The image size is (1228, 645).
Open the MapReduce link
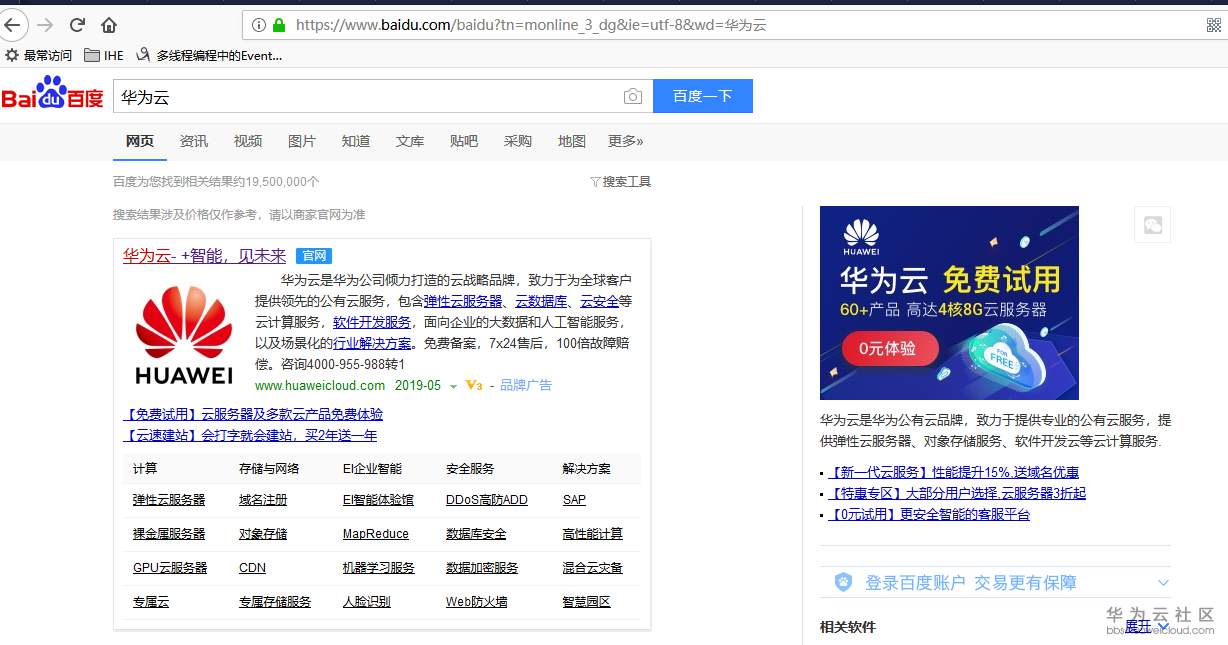(376, 534)
